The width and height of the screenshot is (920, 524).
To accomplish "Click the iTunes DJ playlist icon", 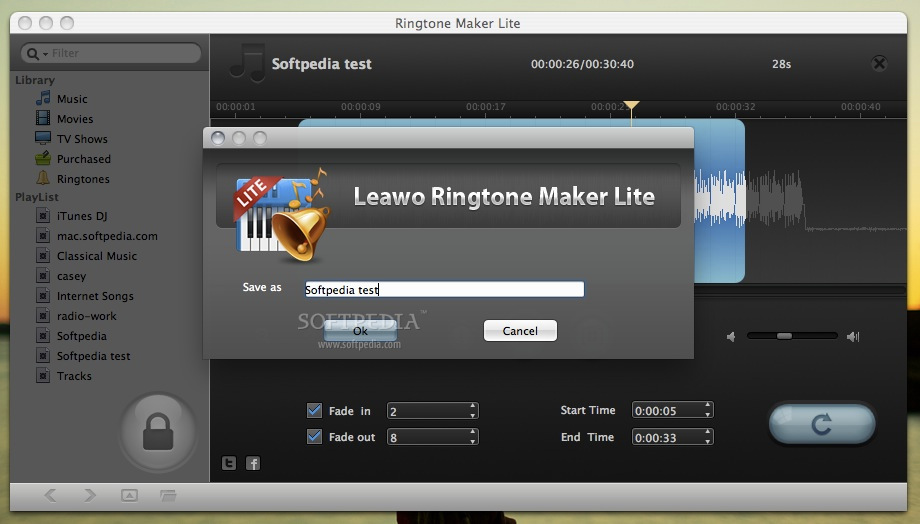I will coord(43,215).
